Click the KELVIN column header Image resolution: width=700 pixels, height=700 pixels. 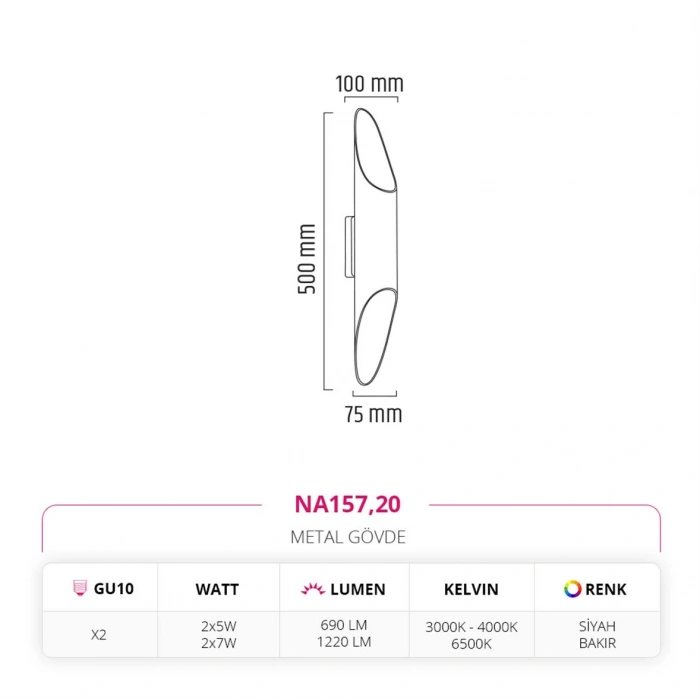click(x=470, y=589)
